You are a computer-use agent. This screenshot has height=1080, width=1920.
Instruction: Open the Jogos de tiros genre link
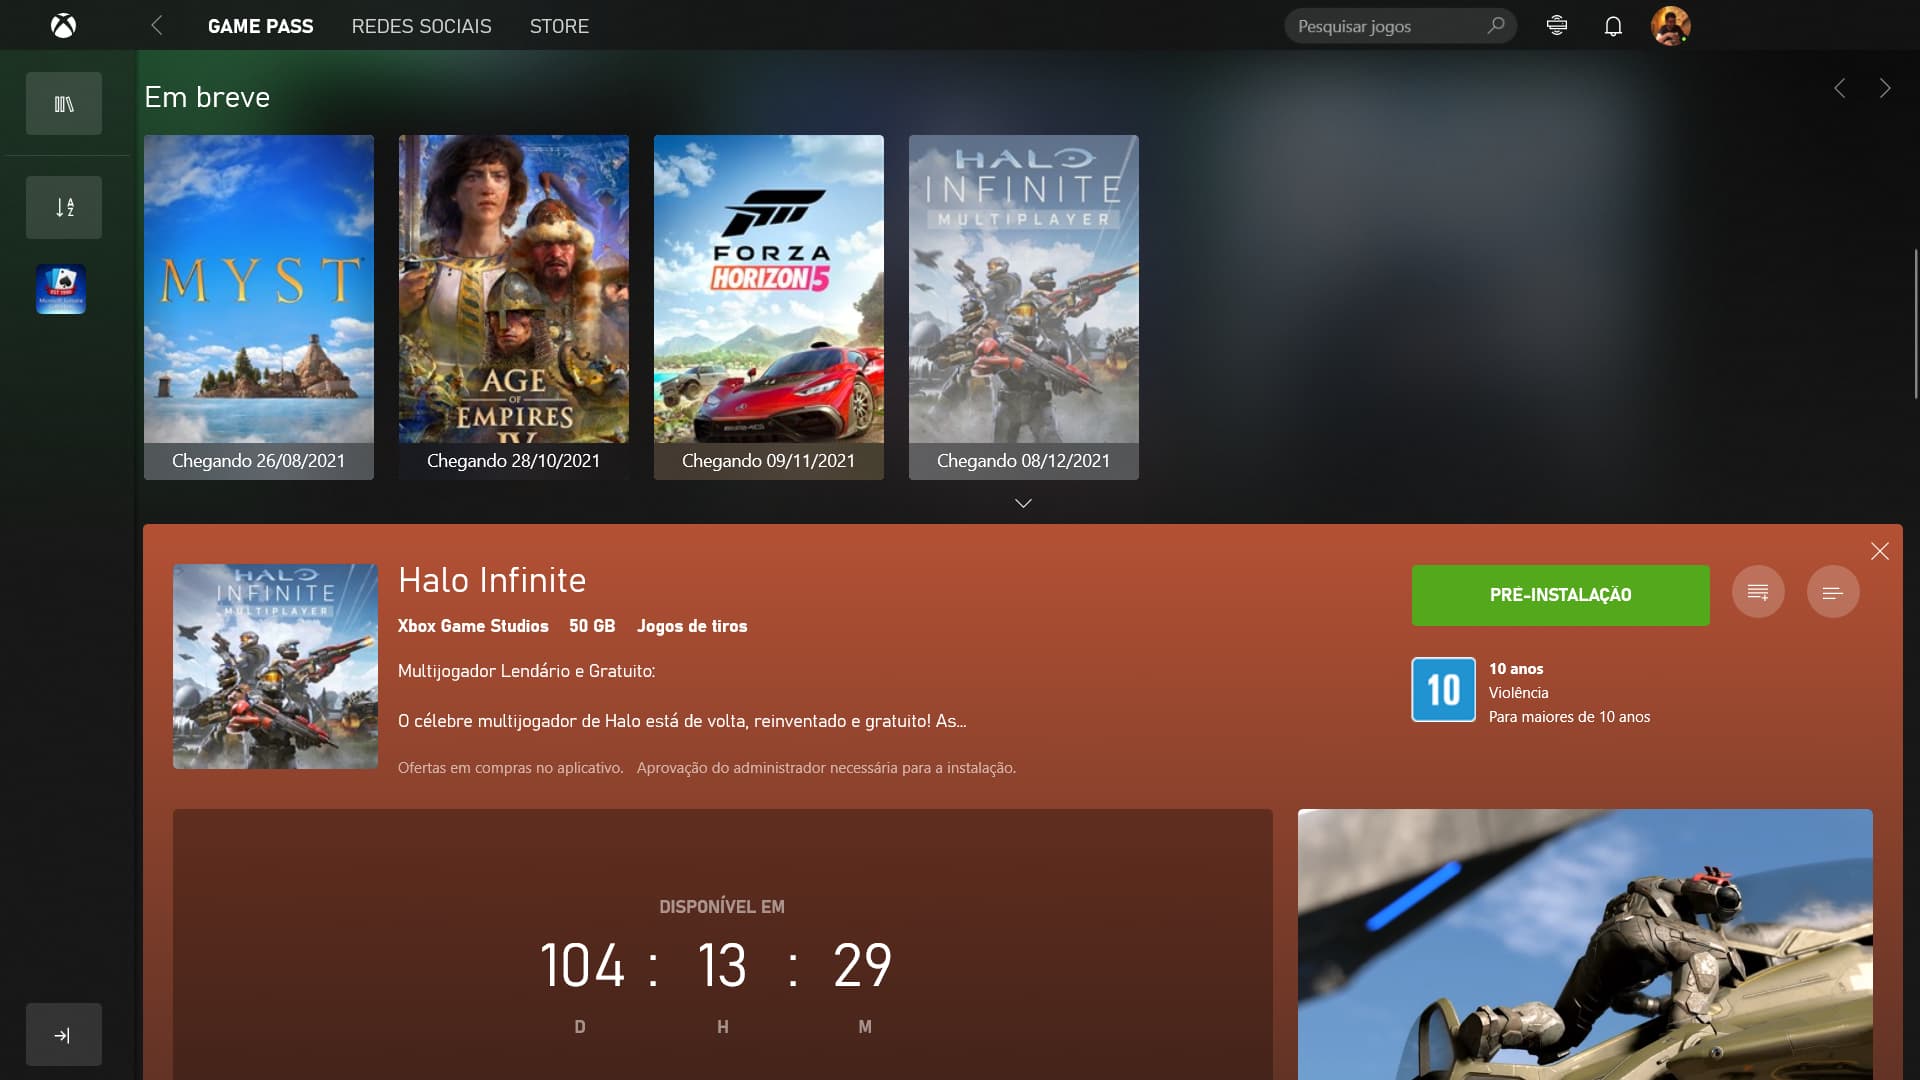coord(692,626)
